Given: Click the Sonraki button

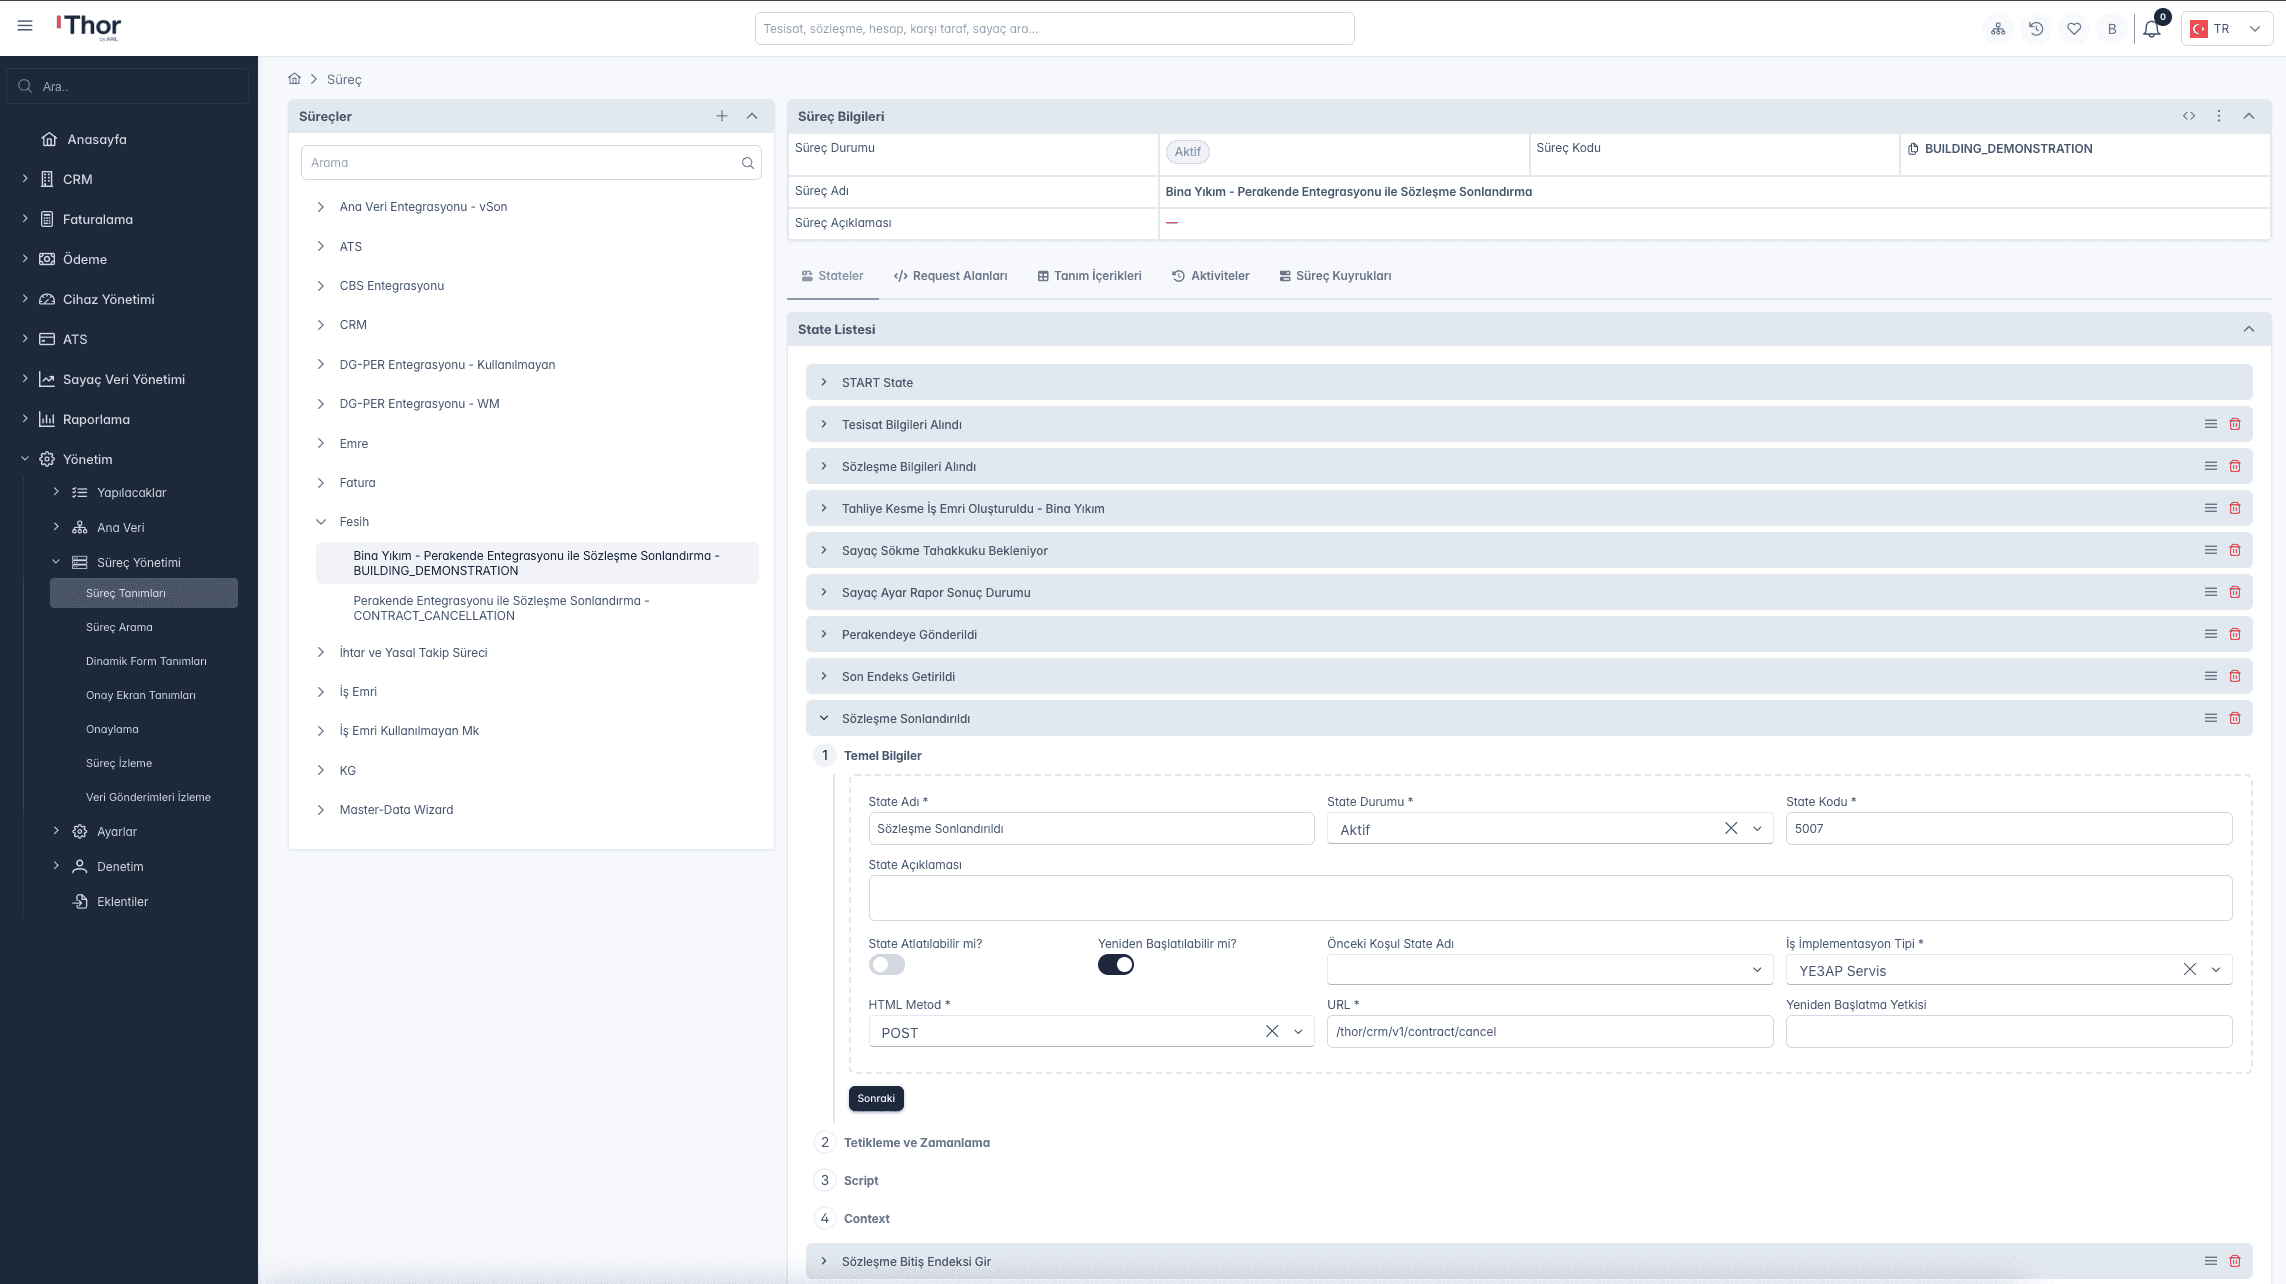Looking at the screenshot, I should tap(876, 1098).
